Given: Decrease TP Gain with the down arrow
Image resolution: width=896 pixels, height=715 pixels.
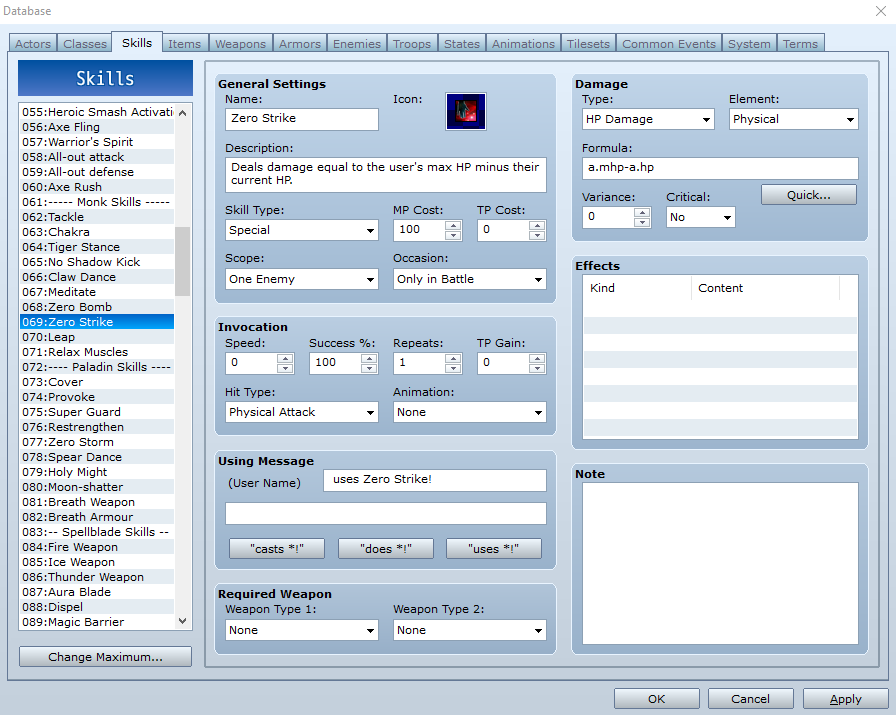Looking at the screenshot, I should tap(537, 368).
